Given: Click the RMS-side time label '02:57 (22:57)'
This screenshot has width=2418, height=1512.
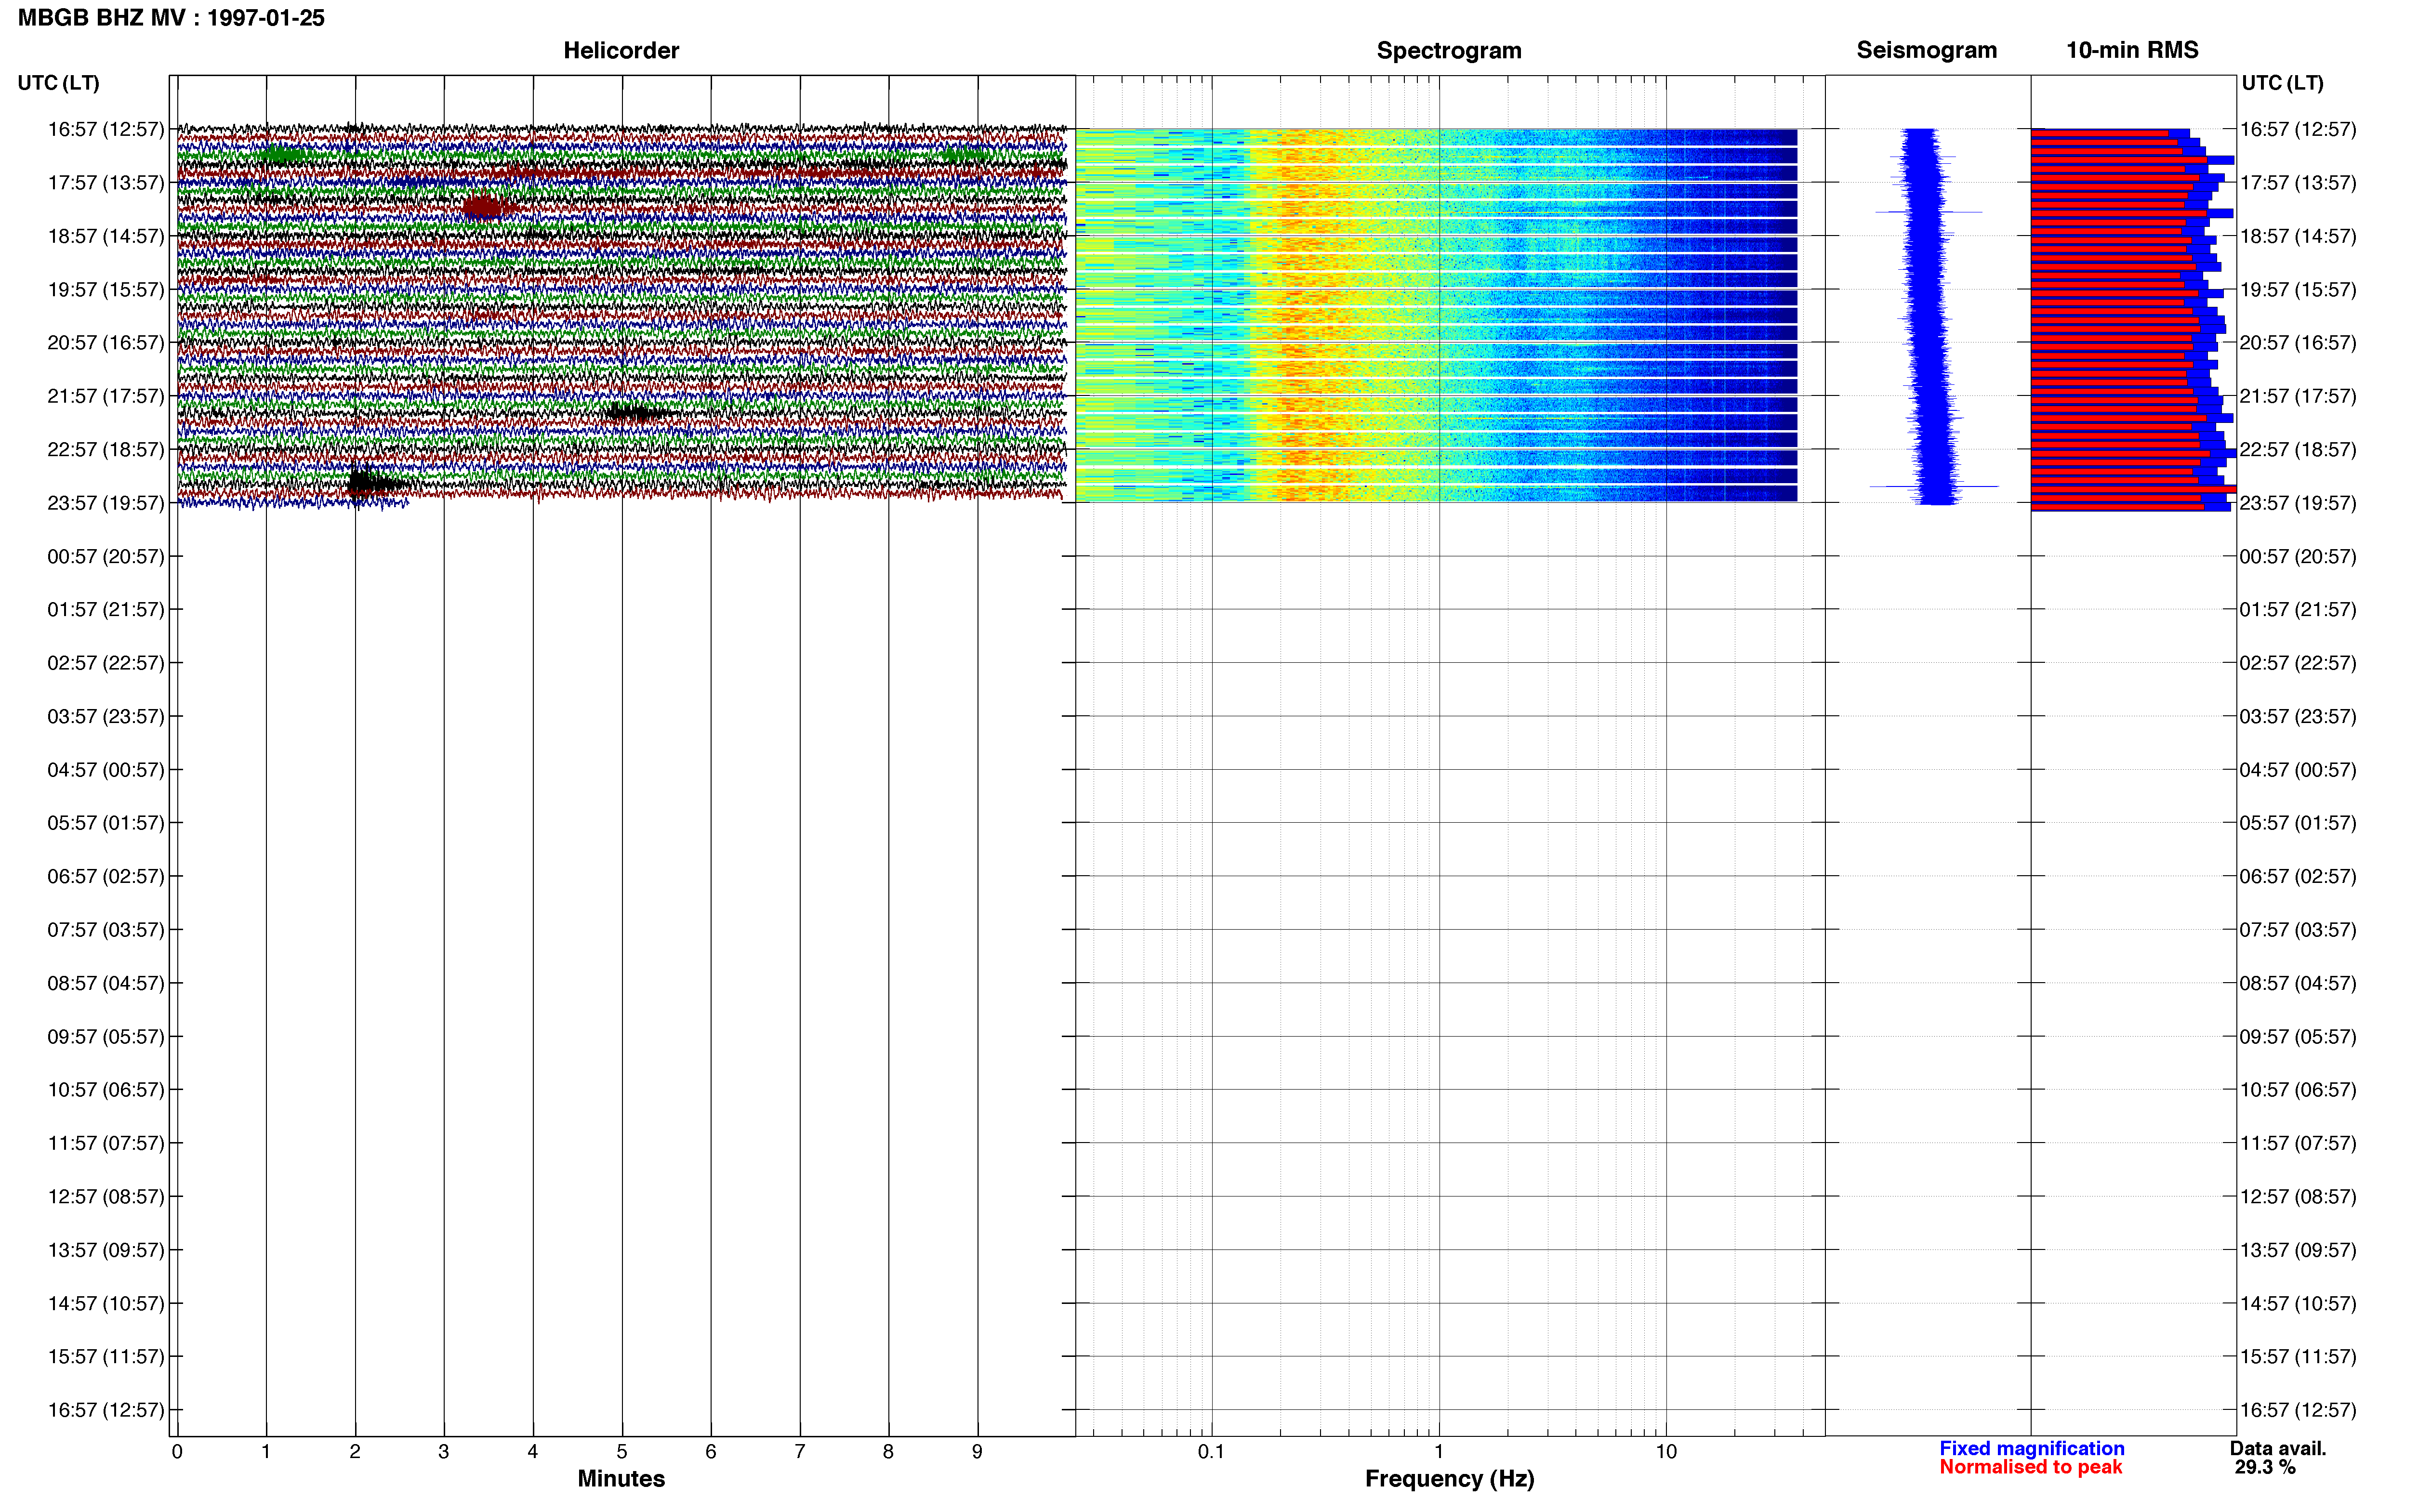Looking at the screenshot, I should (2298, 662).
